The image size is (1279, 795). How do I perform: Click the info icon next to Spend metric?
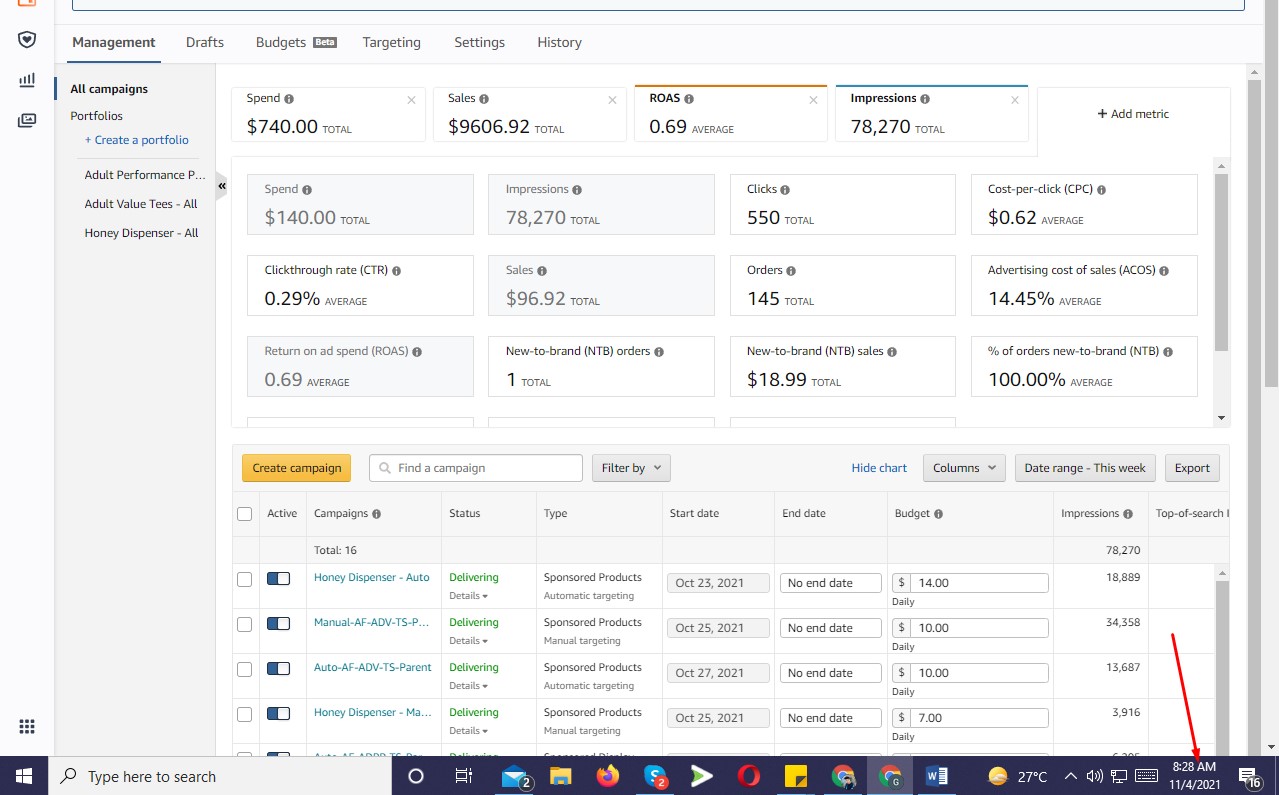[289, 98]
